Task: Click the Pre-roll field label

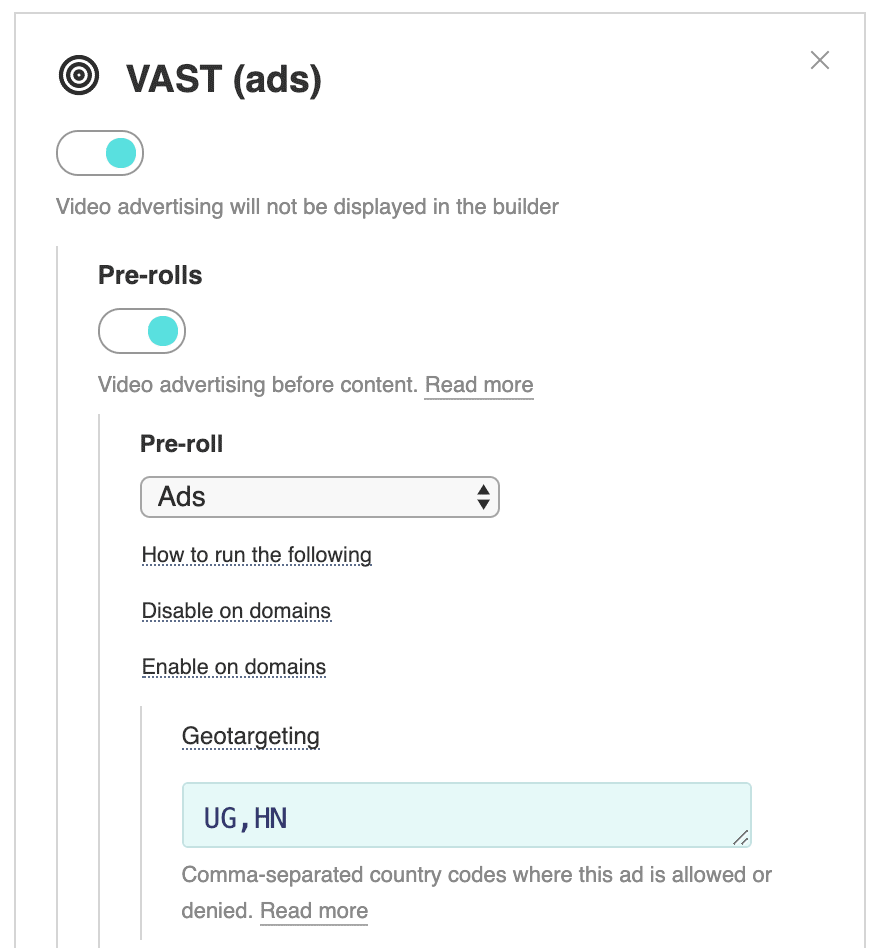Action: click(181, 444)
